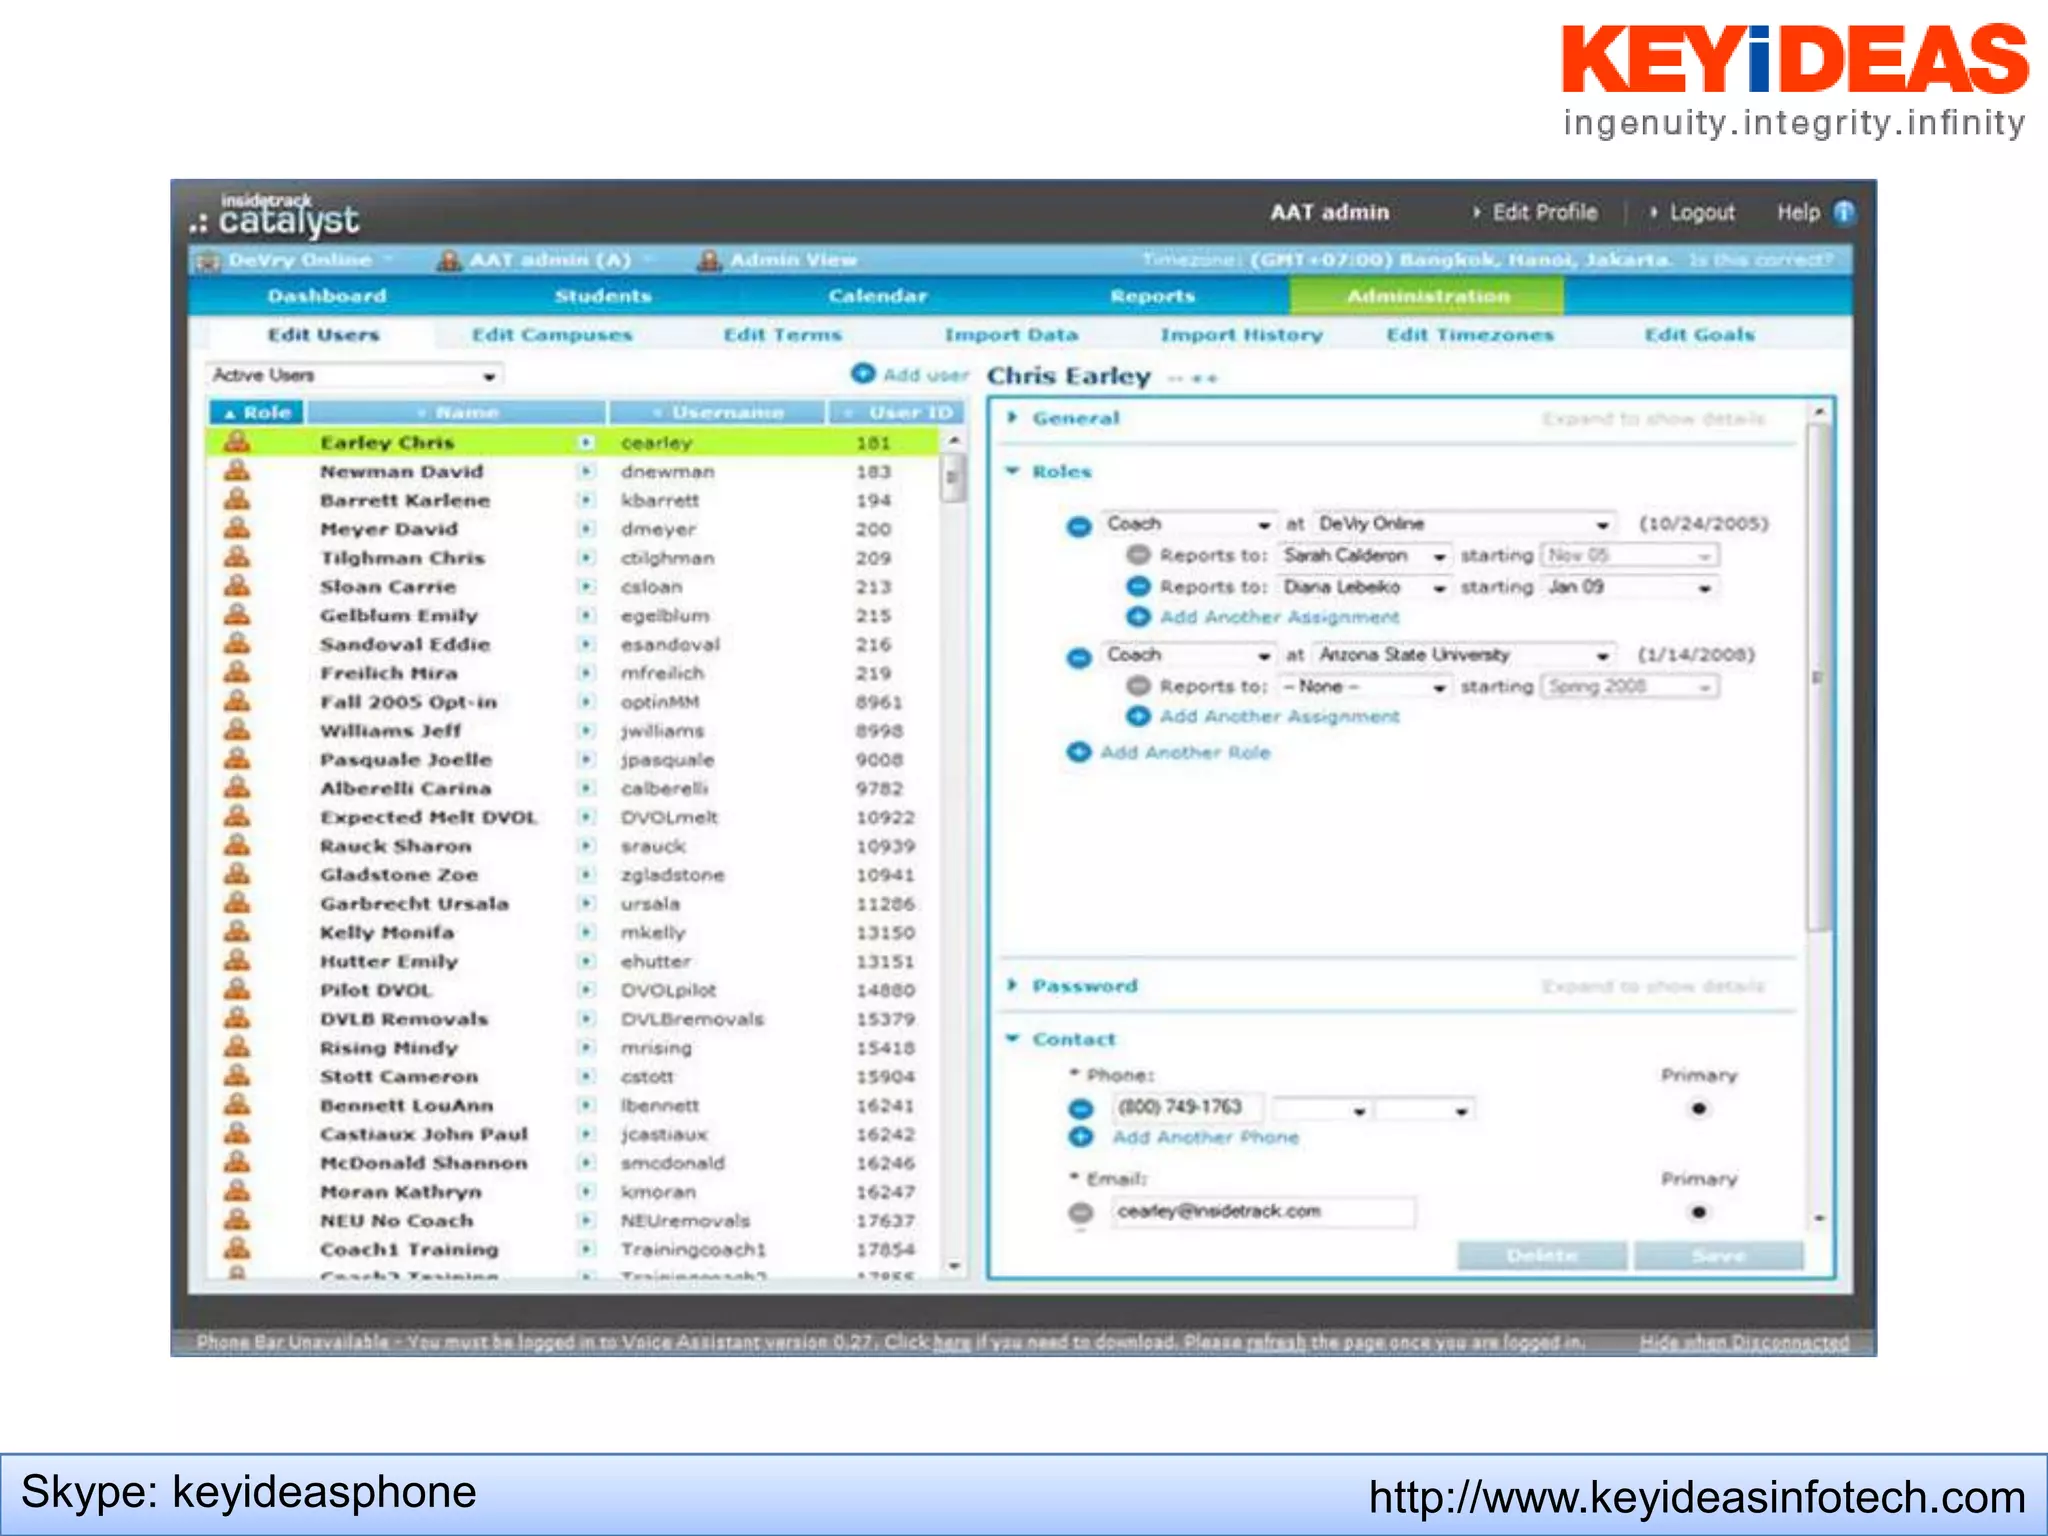The width and height of the screenshot is (2048, 1536).
Task: Open the Active Users filter dropdown
Action: [354, 375]
